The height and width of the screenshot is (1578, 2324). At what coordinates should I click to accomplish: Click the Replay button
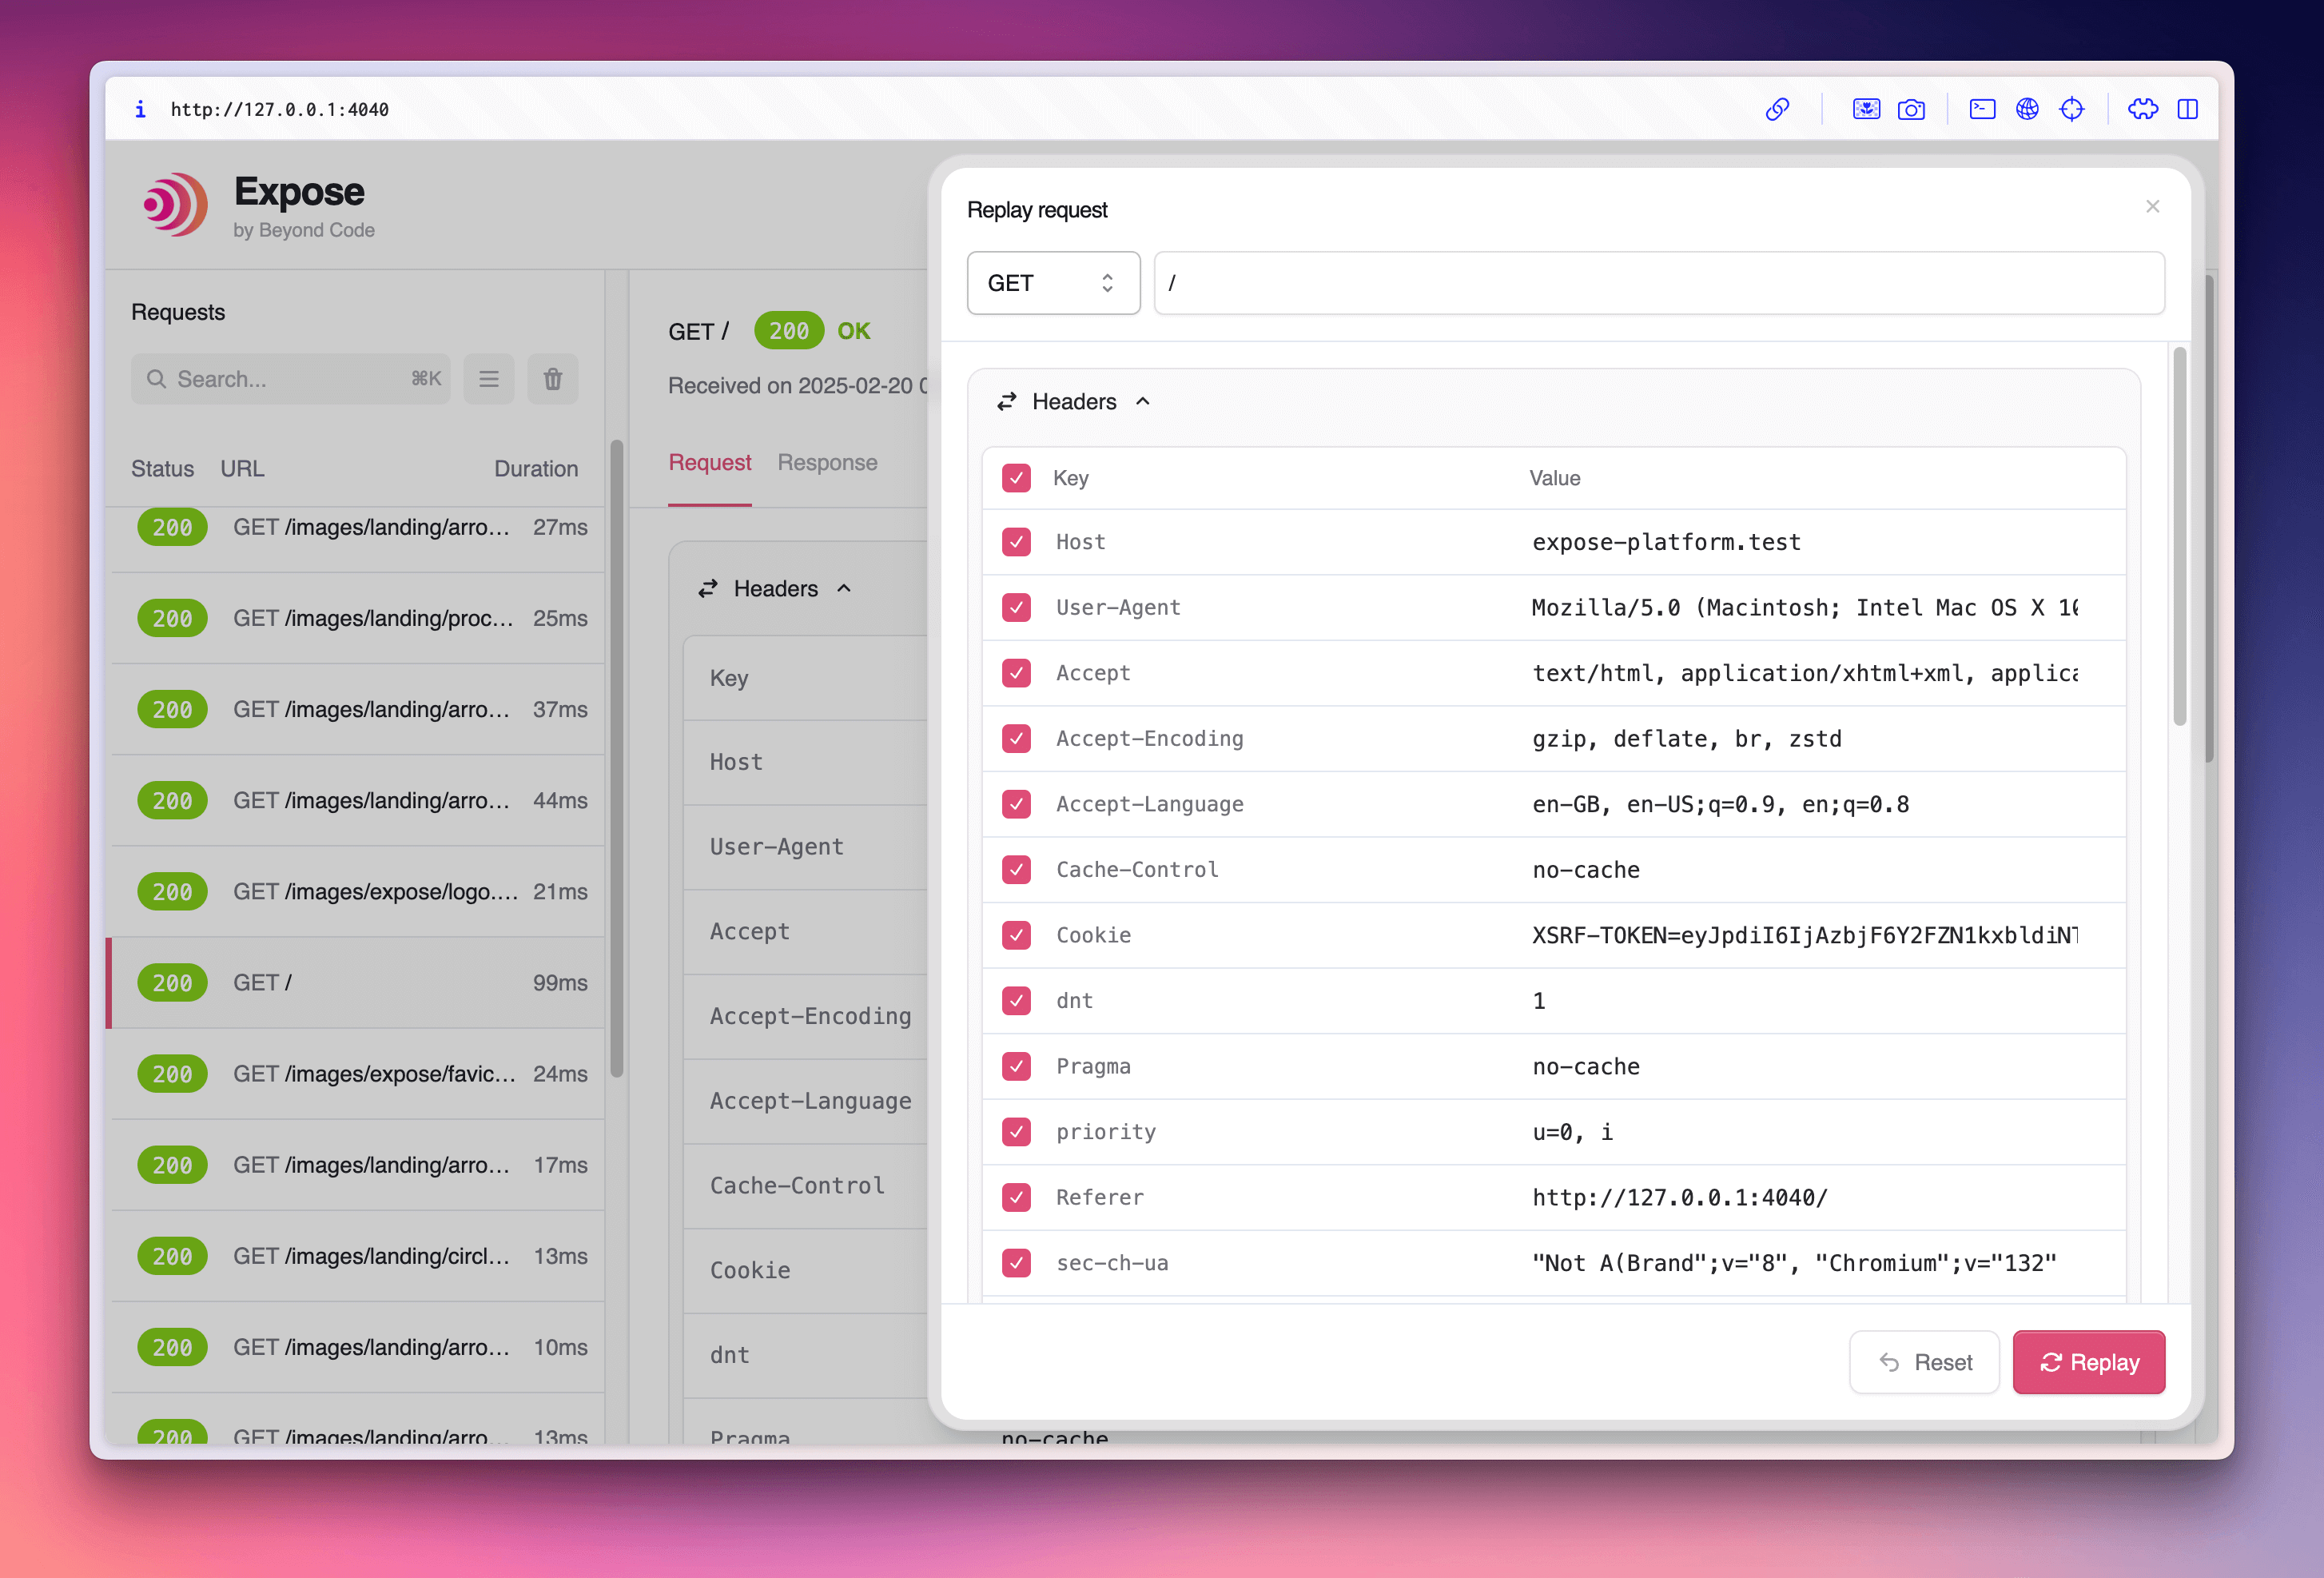click(2088, 1362)
